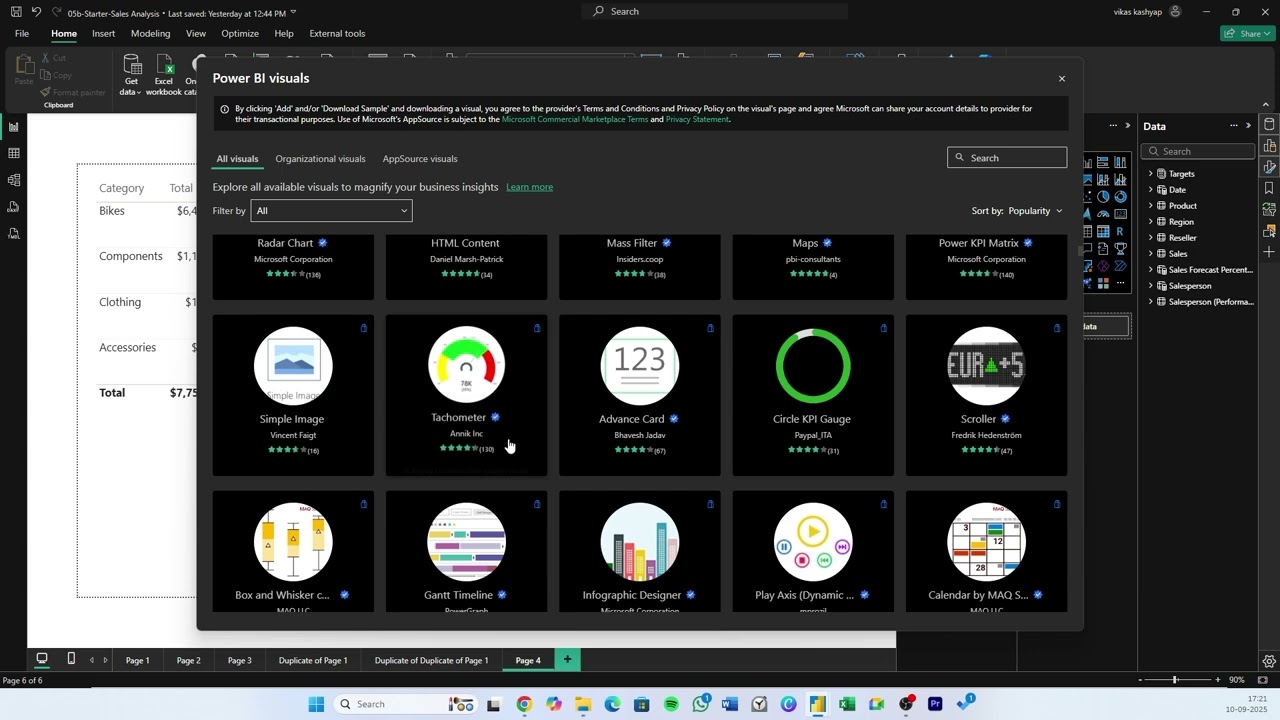Click the Windows Start button
The width and height of the screenshot is (1280, 720).
(x=316, y=704)
